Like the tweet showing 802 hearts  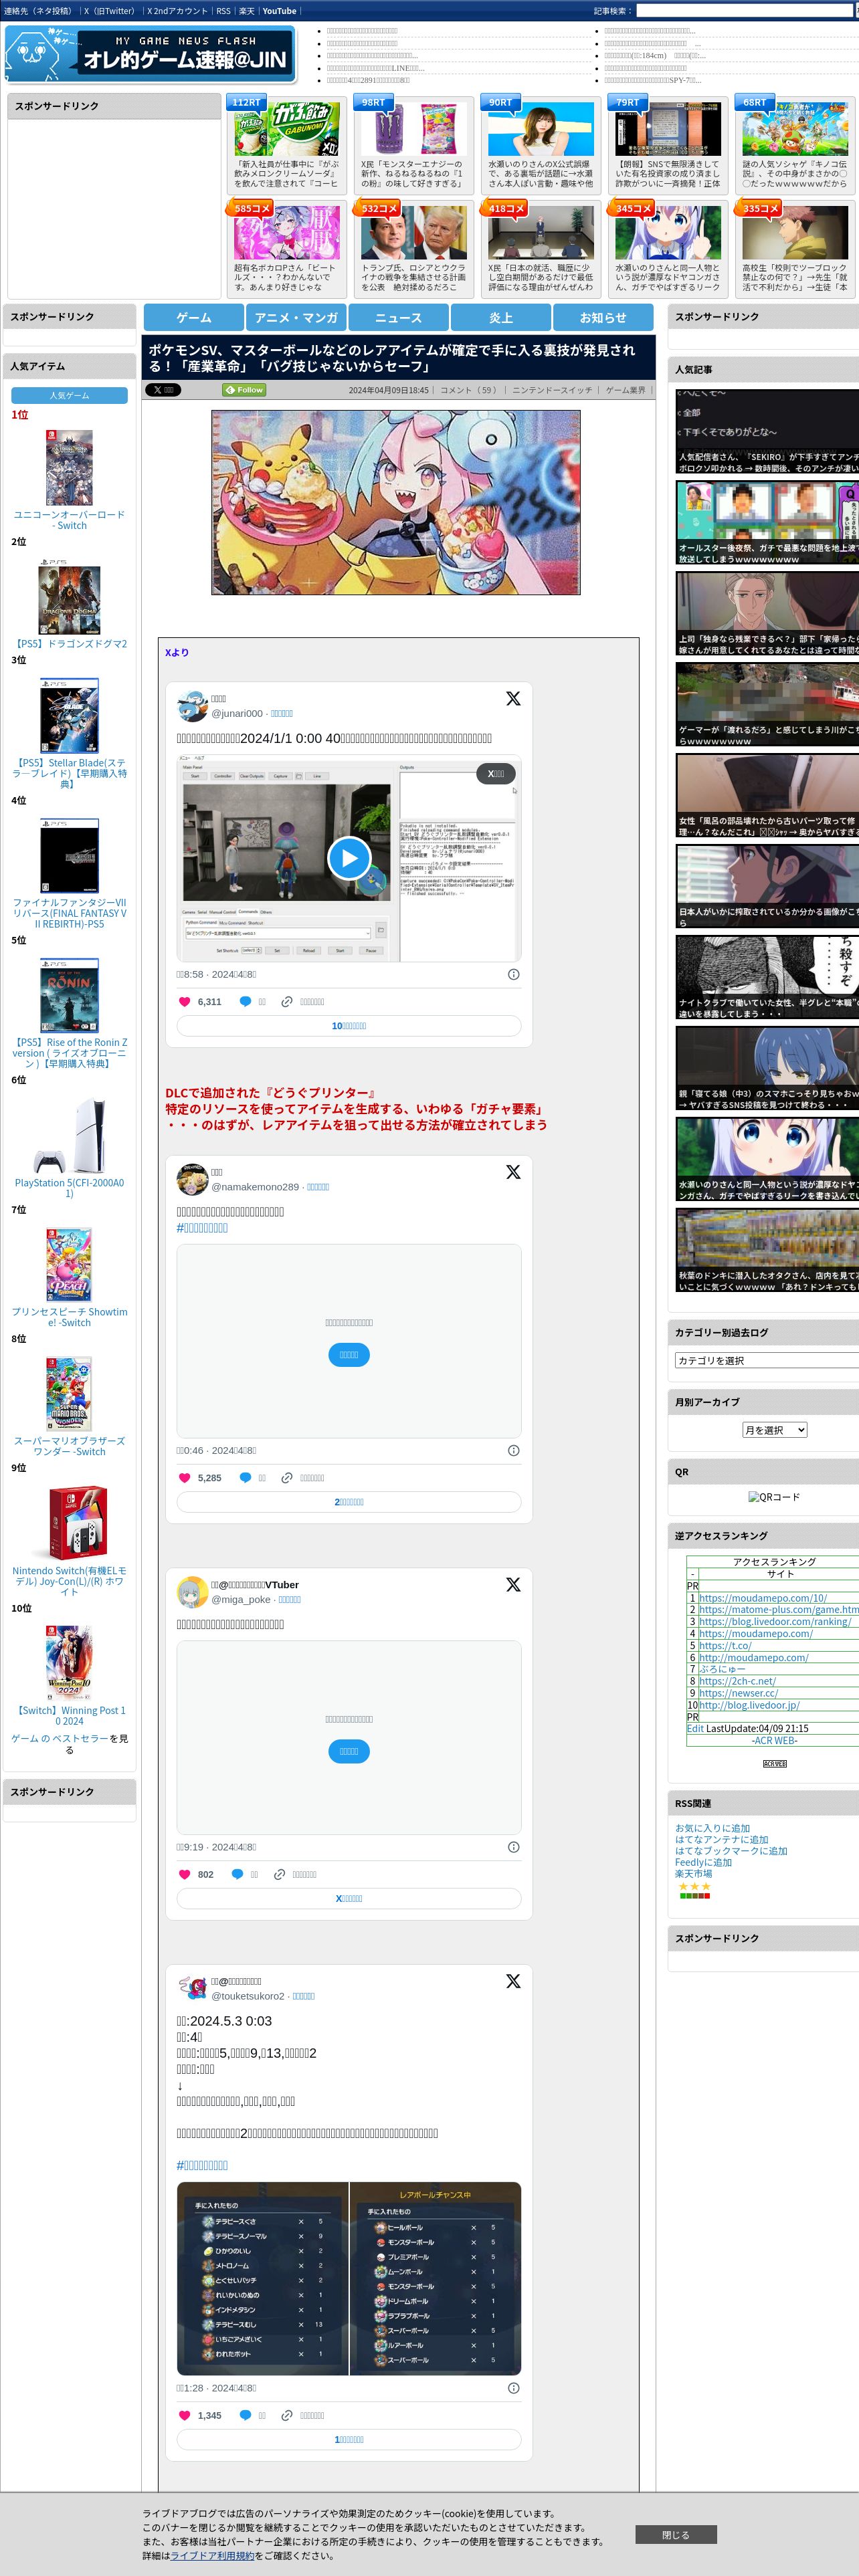[x=184, y=1874]
